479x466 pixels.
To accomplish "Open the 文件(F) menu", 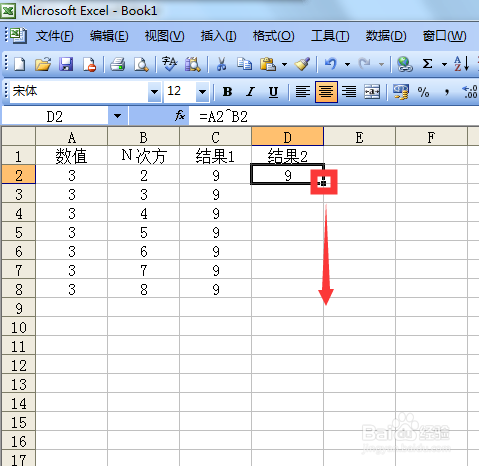I will pyautogui.click(x=55, y=36).
